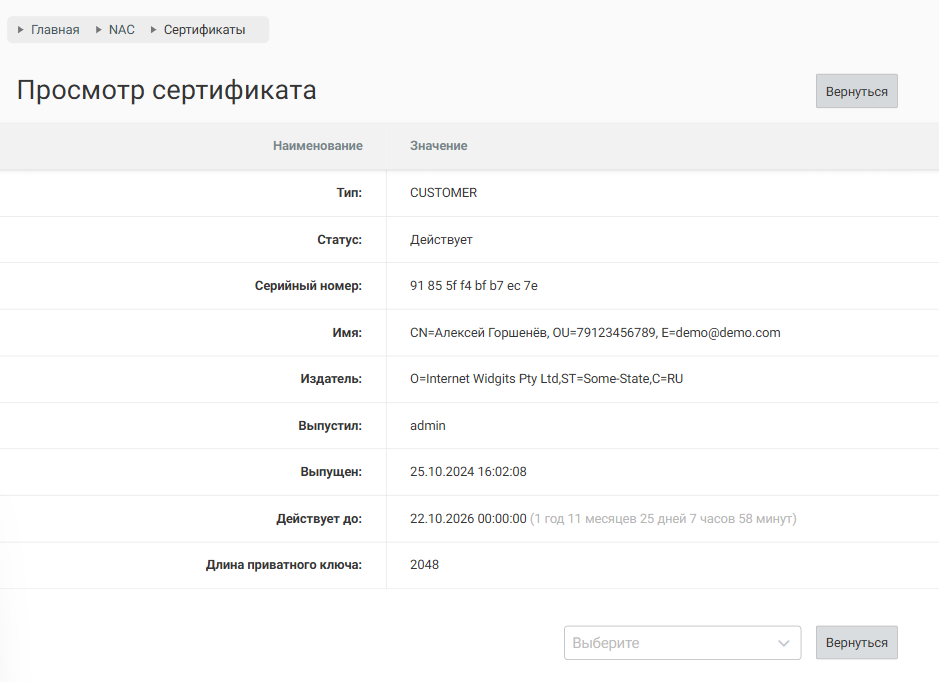Open the NAC breadcrumb link
The image size is (939, 682).
[121, 30]
